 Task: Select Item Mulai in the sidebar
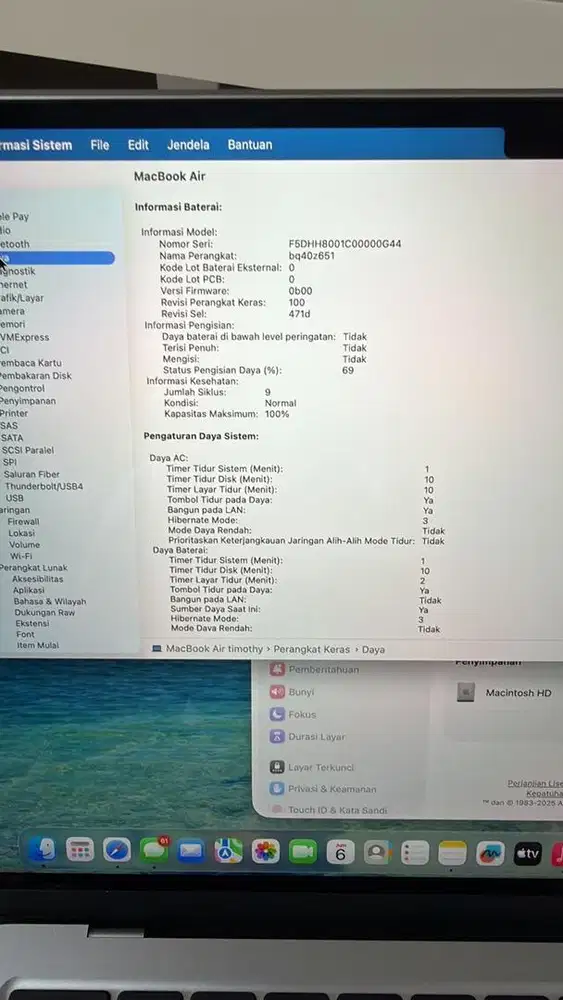[x=38, y=645]
